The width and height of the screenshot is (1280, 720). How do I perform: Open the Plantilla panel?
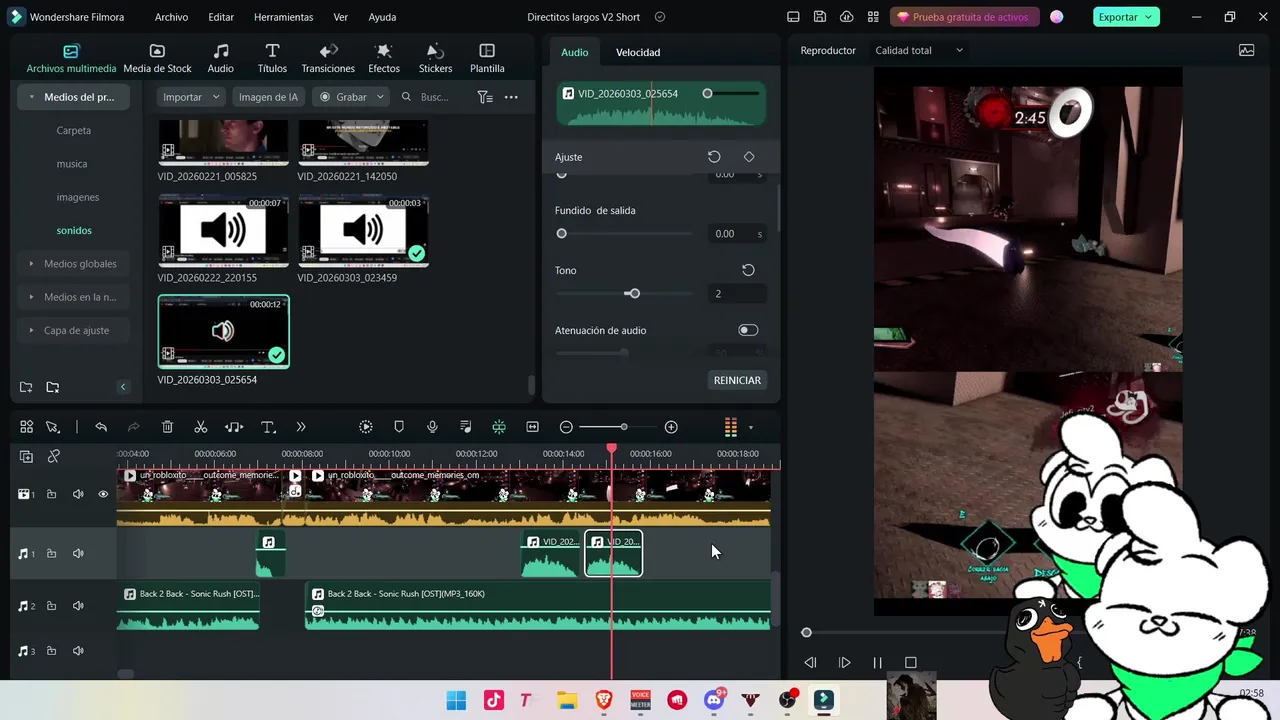pyautogui.click(x=487, y=59)
